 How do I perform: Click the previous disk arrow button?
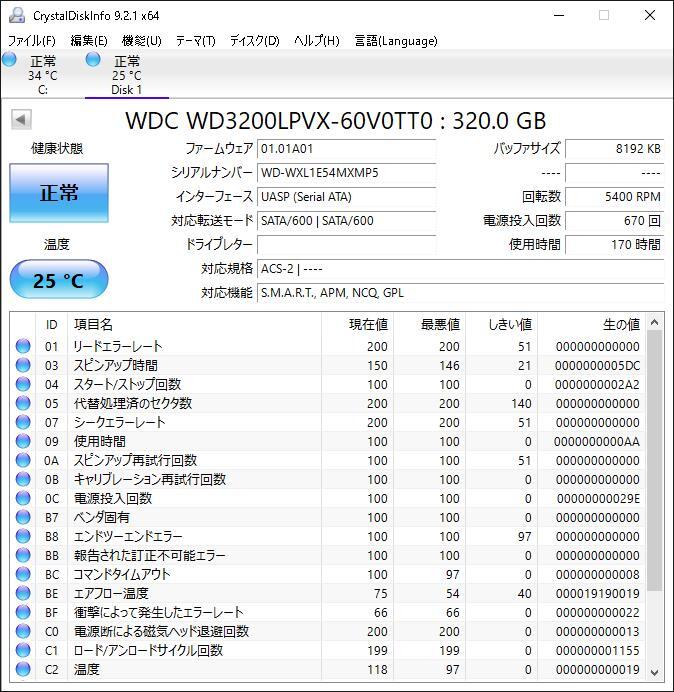[21, 120]
